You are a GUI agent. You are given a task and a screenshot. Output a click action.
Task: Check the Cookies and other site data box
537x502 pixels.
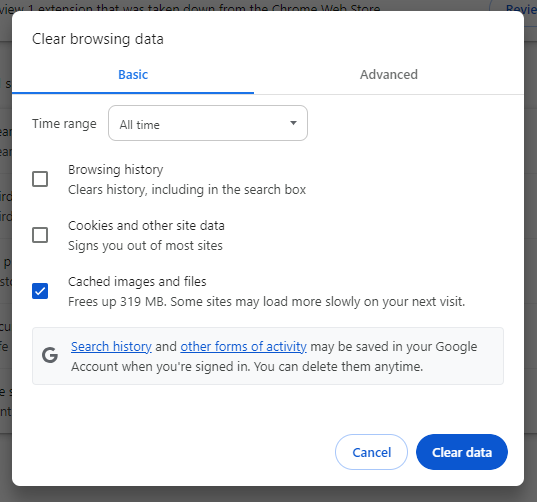click(x=40, y=235)
